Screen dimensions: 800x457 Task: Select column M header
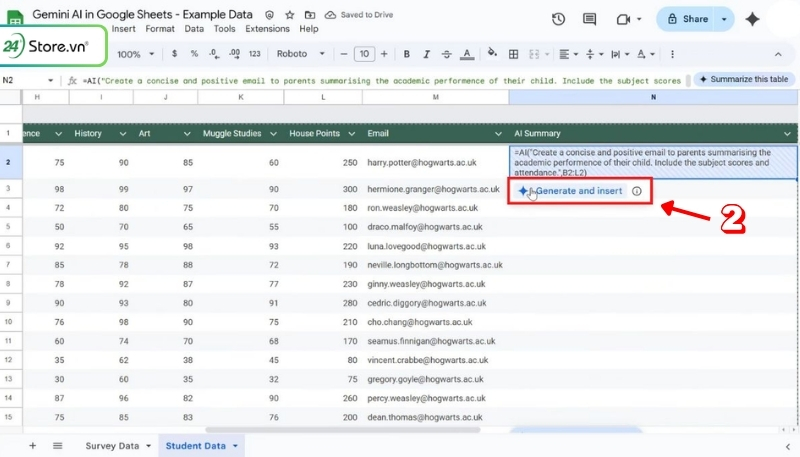[436, 97]
